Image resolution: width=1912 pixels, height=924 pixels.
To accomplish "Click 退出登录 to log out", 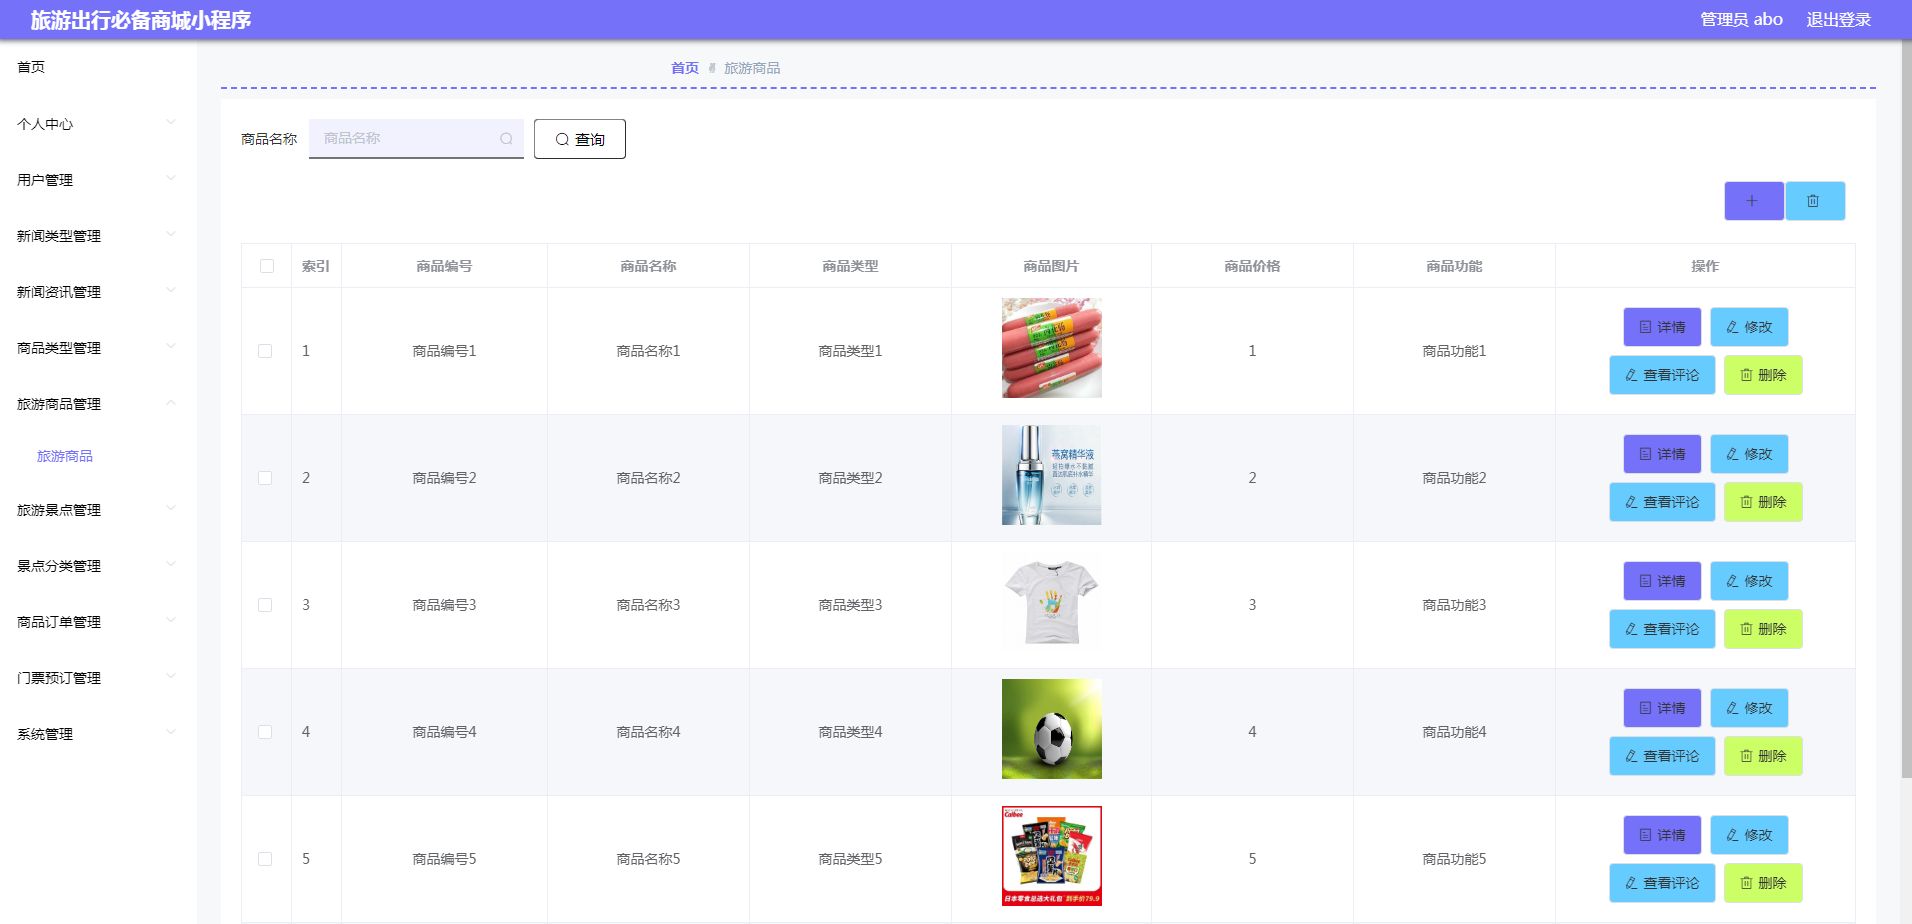I will tap(1838, 20).
